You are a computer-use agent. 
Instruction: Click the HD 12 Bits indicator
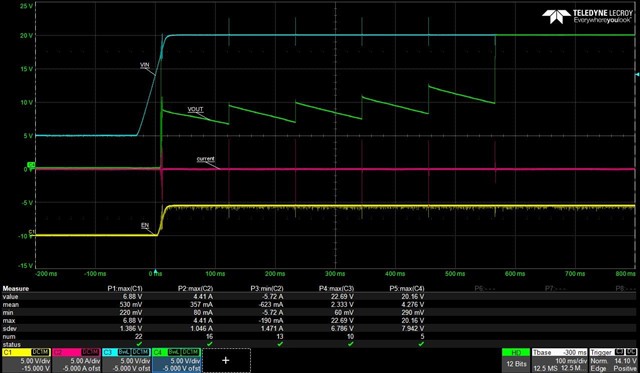516,360
